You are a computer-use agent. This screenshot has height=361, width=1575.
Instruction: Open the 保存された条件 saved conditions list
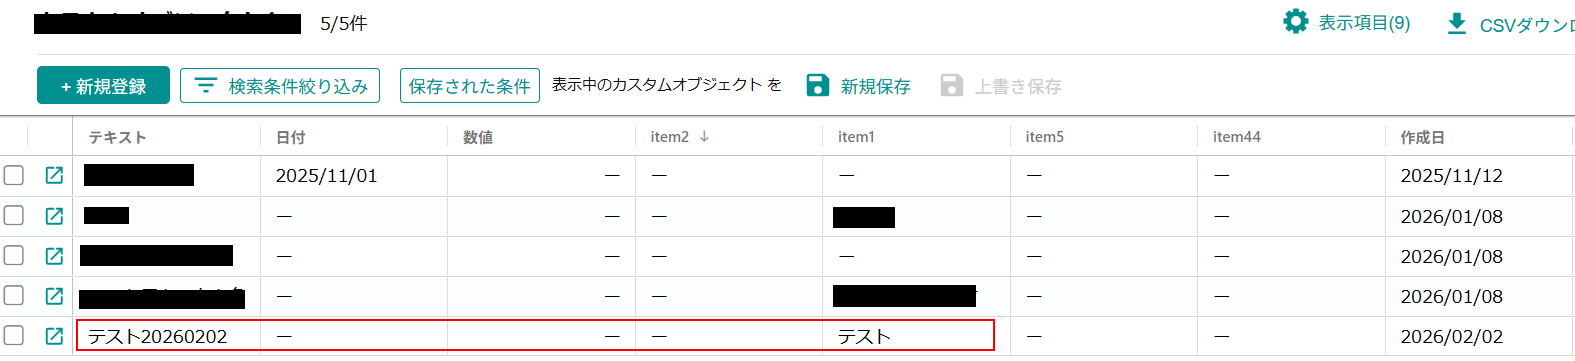pyautogui.click(x=470, y=86)
